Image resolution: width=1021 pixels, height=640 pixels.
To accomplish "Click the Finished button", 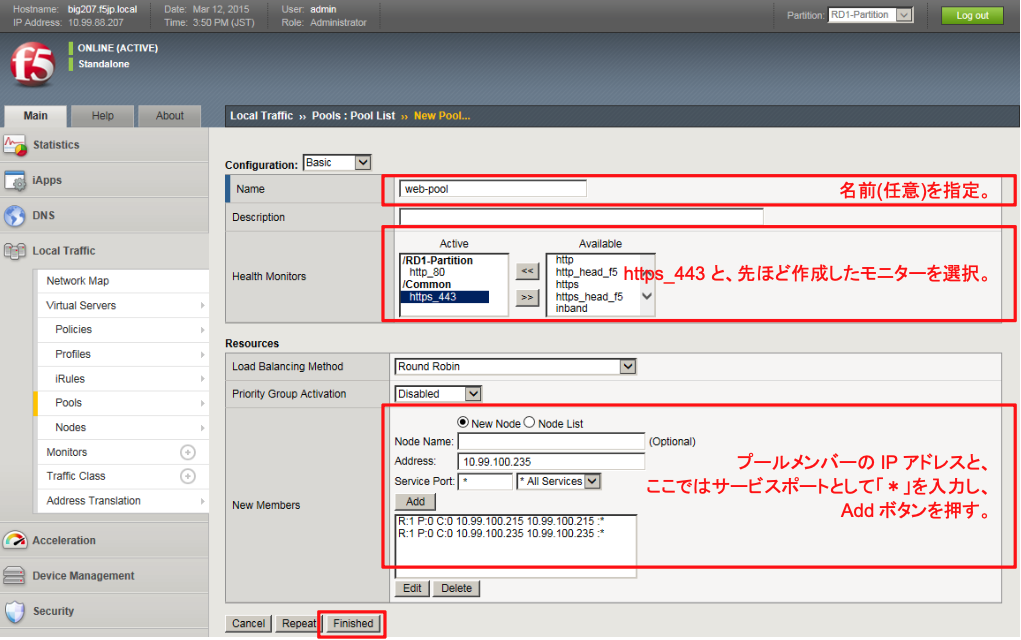I will pos(353,624).
